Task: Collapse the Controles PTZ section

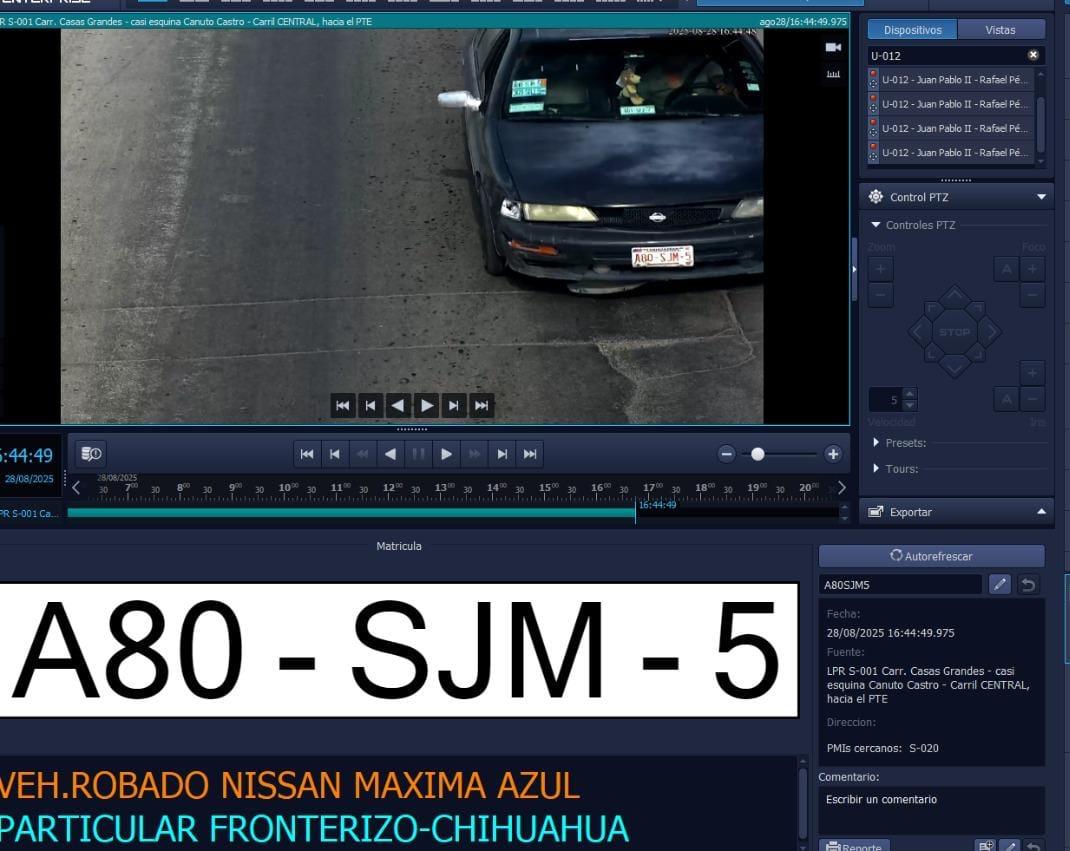Action: 876,225
